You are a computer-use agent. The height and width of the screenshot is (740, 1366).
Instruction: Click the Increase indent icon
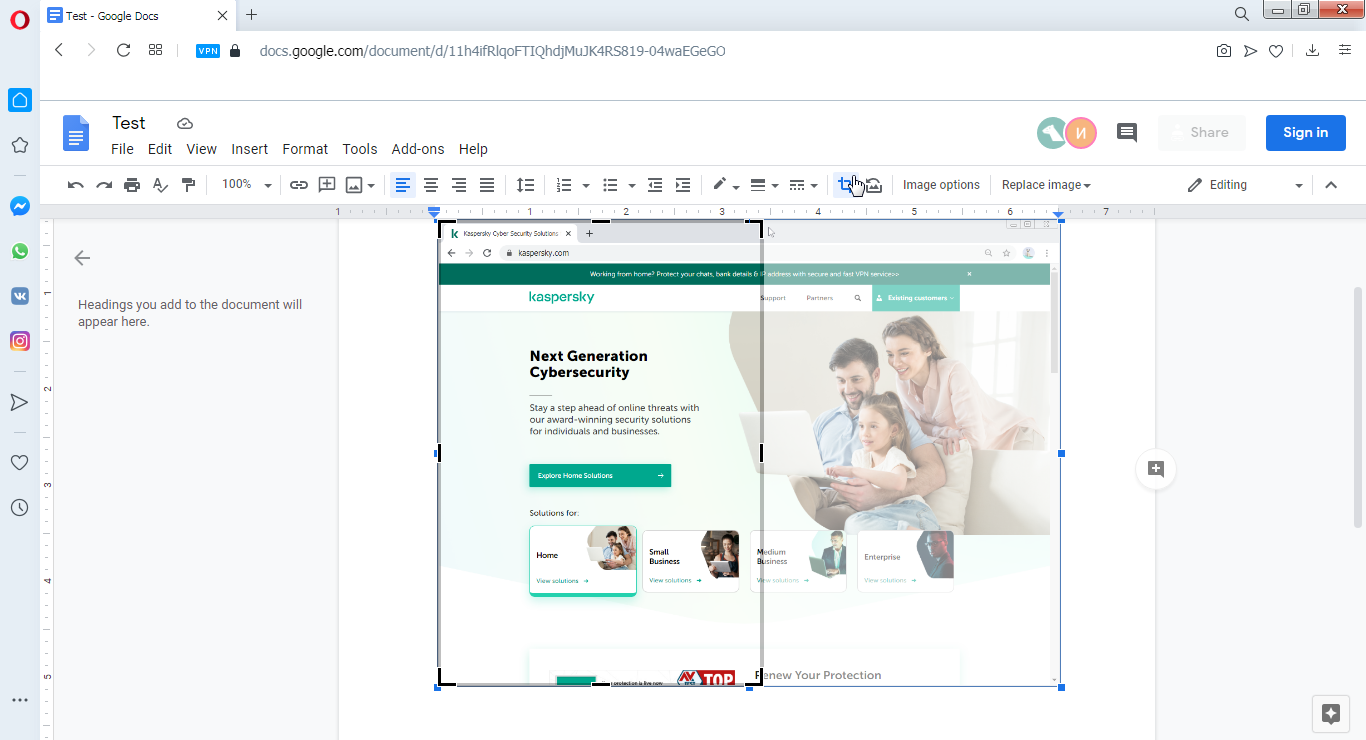(683, 185)
